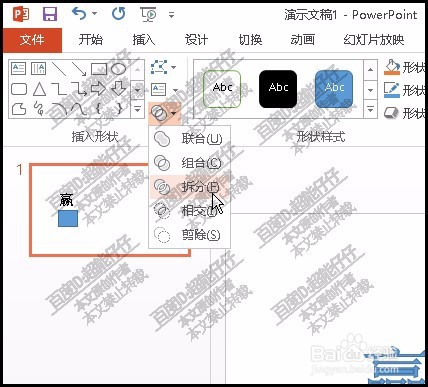This screenshot has width=428, height=387.
Task: Select the horizontal text box shape
Action: 19,69
